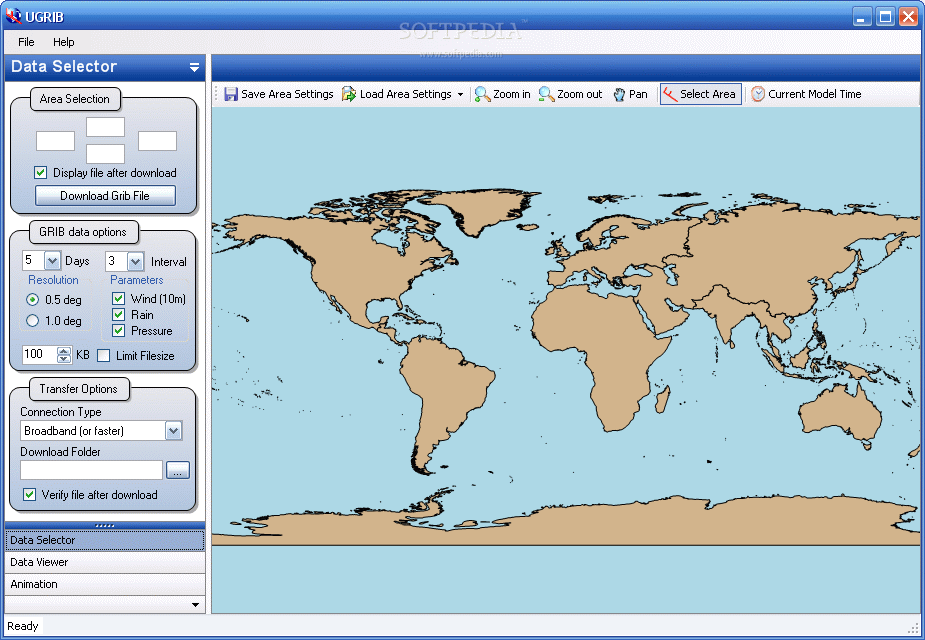The image size is (925, 640).
Task: Click the Parameters group label
Action: click(x=137, y=280)
